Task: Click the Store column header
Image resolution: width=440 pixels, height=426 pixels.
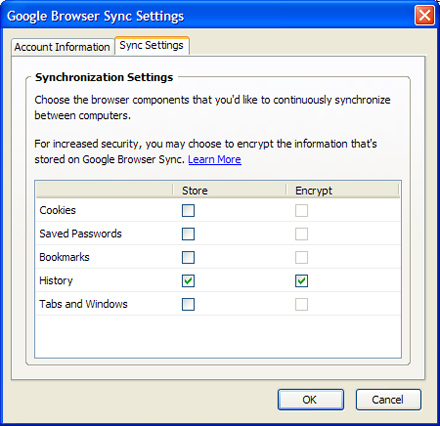Action: coord(229,190)
